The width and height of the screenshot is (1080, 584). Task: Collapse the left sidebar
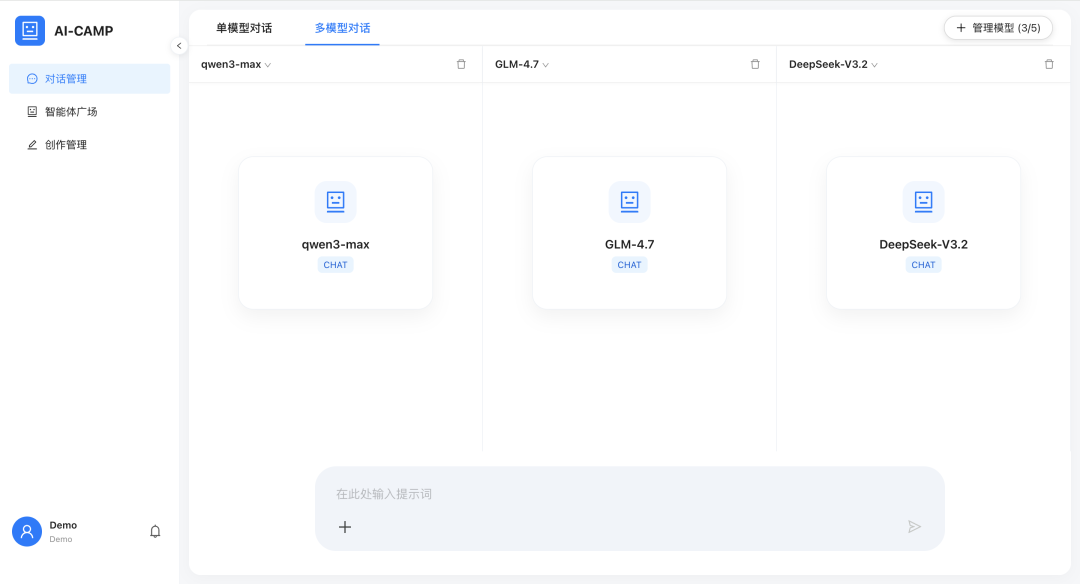(x=179, y=45)
